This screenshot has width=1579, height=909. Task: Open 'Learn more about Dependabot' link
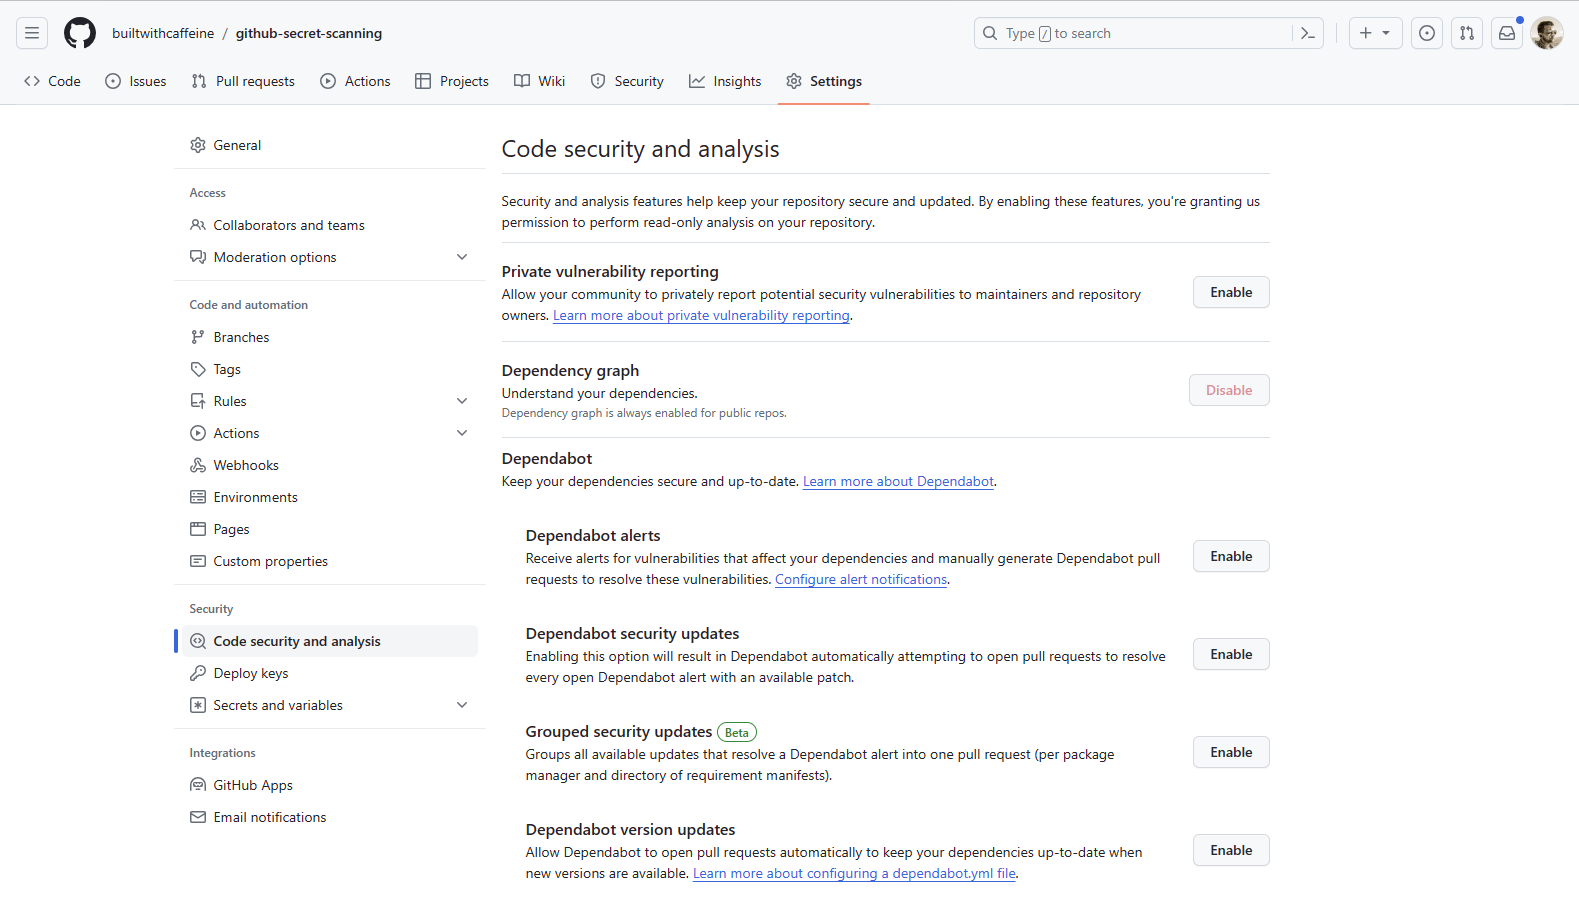(x=898, y=481)
